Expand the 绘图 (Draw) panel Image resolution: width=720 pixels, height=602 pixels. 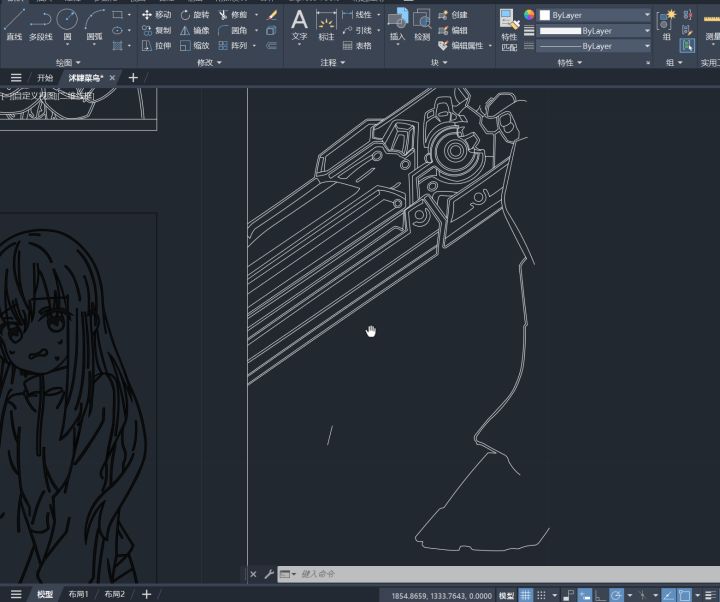click(x=68, y=62)
